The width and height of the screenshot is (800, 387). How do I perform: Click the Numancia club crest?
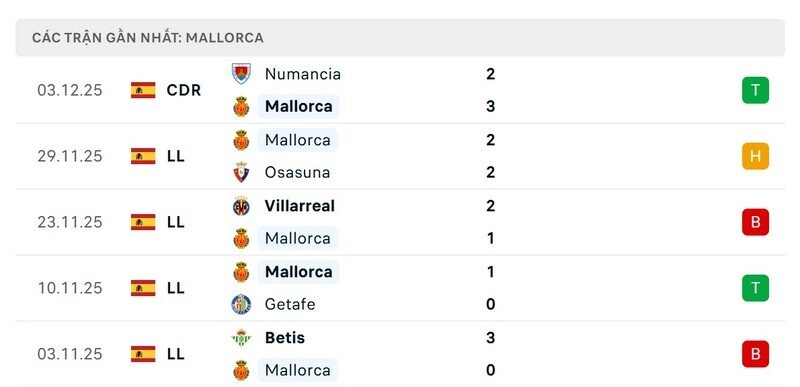coord(241,74)
